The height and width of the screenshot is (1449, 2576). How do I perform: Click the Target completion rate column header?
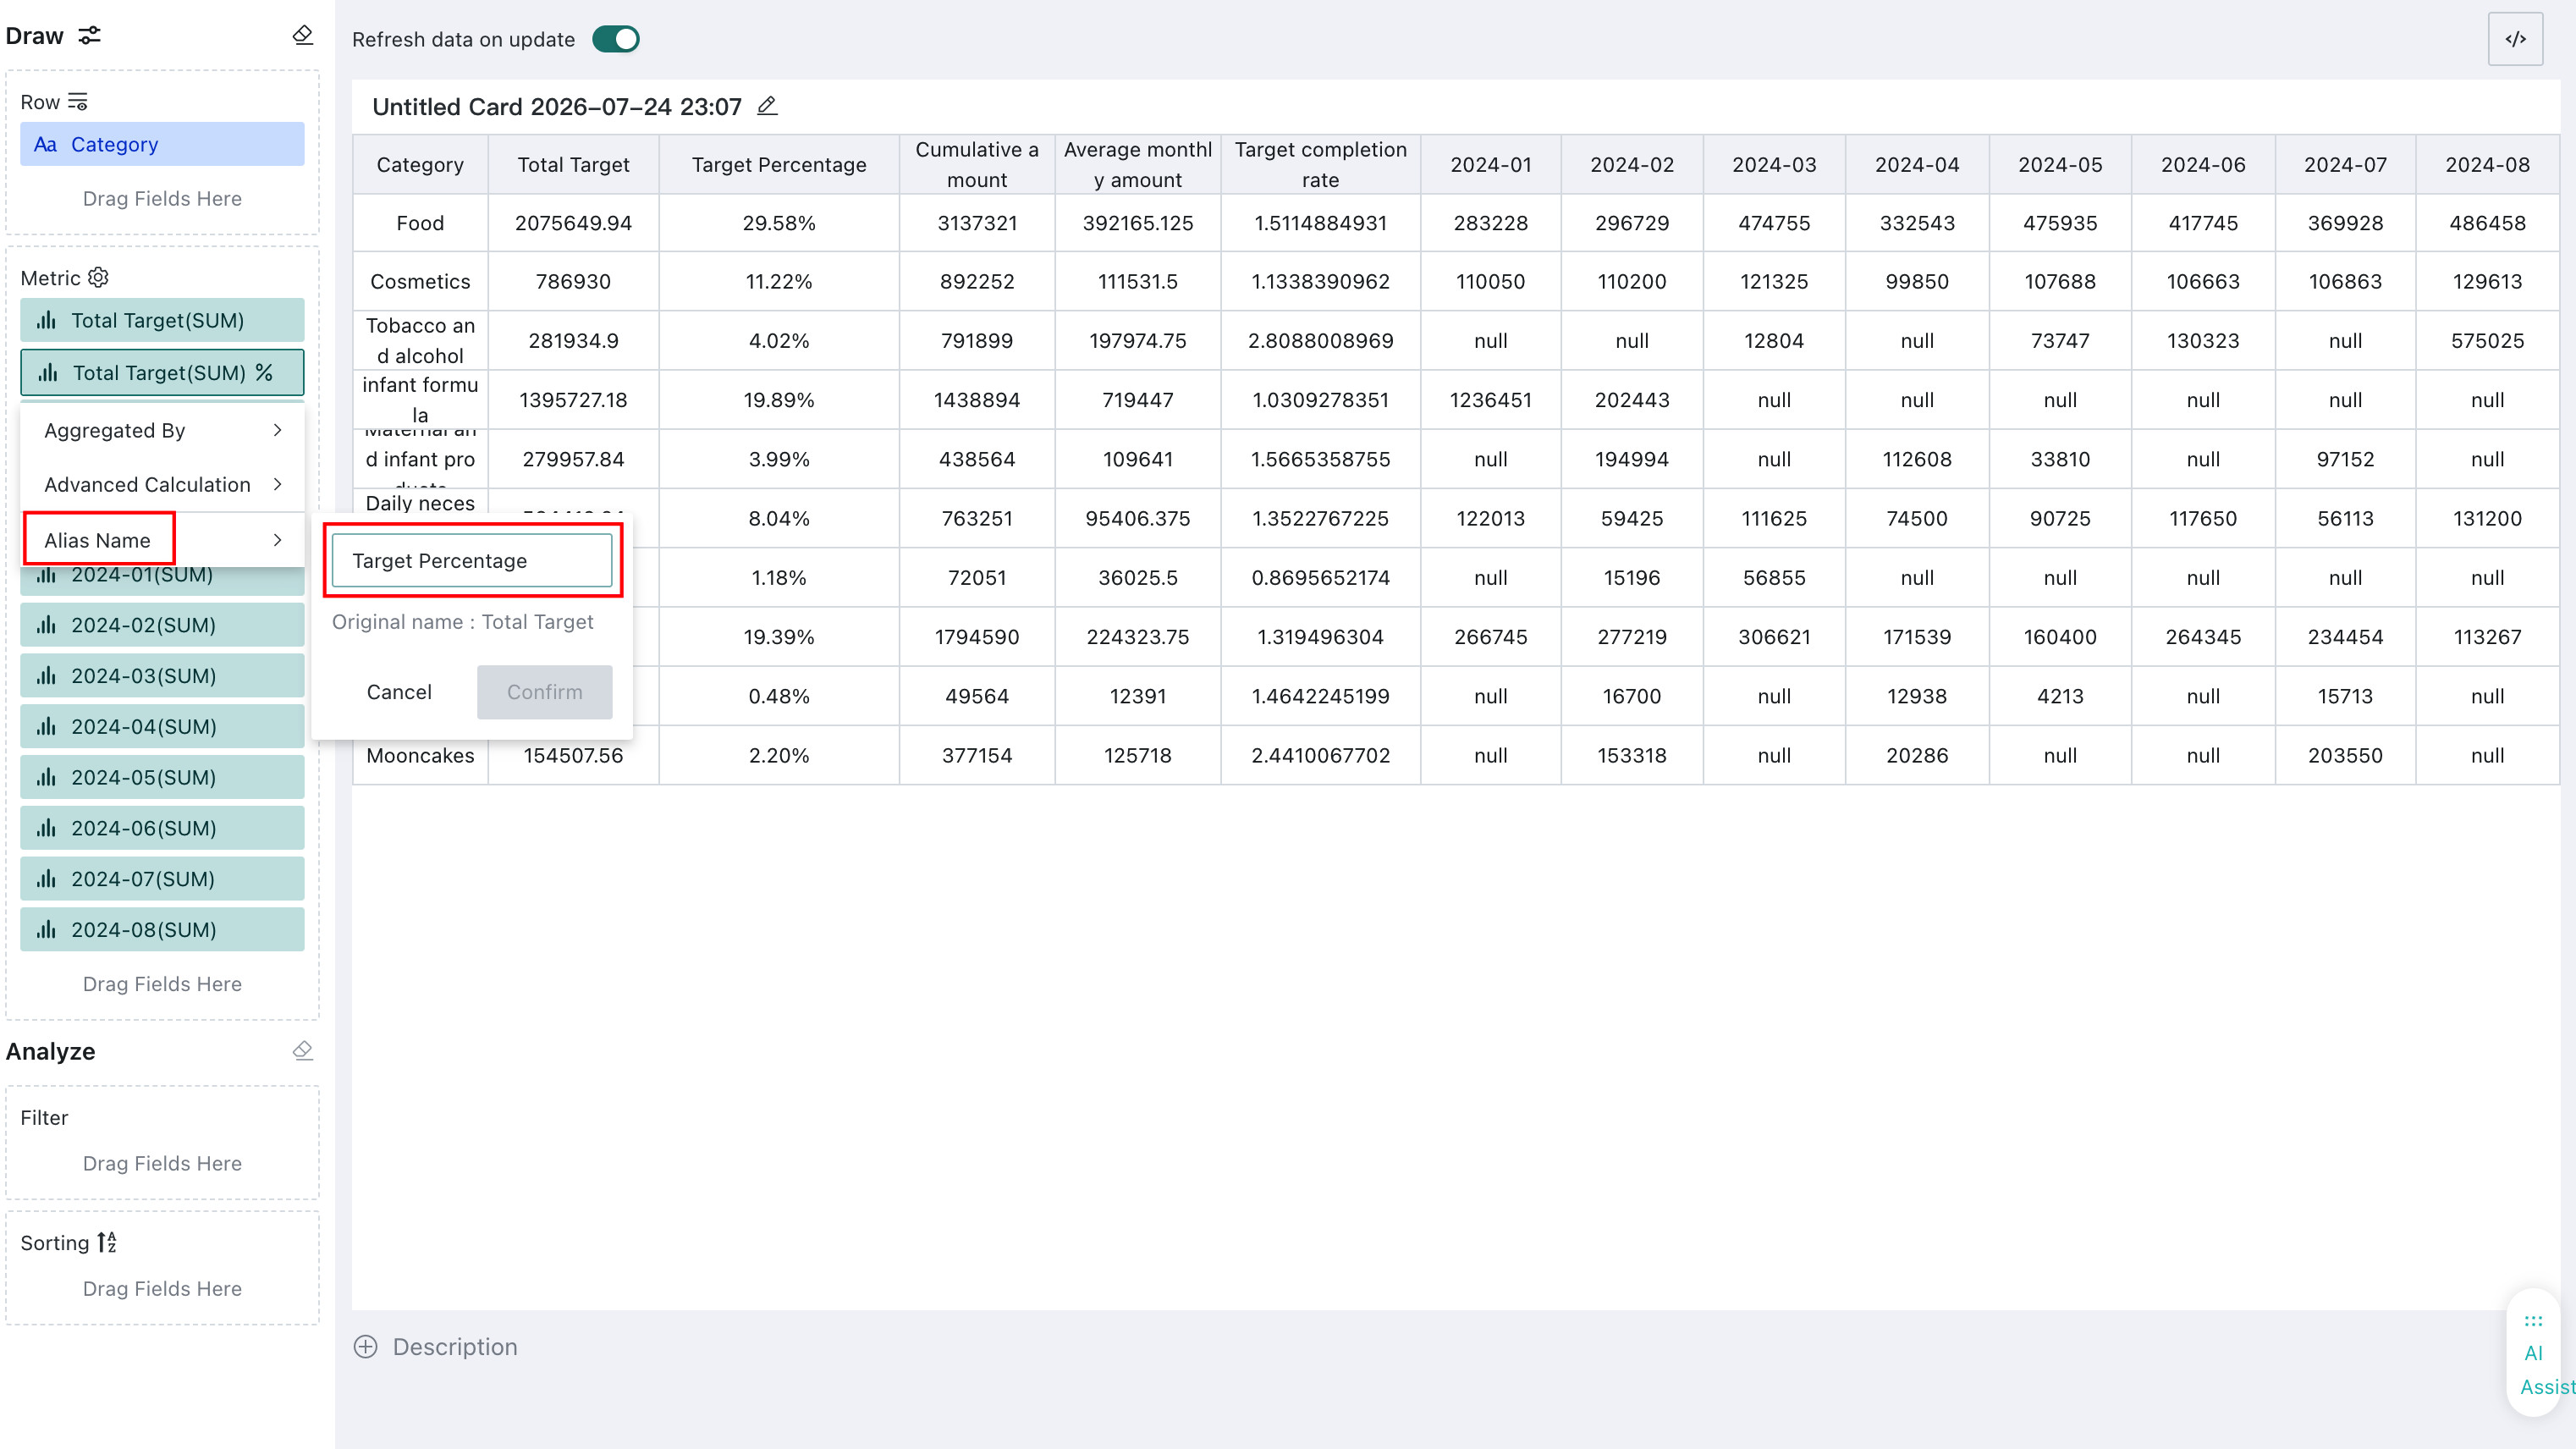[1320, 165]
